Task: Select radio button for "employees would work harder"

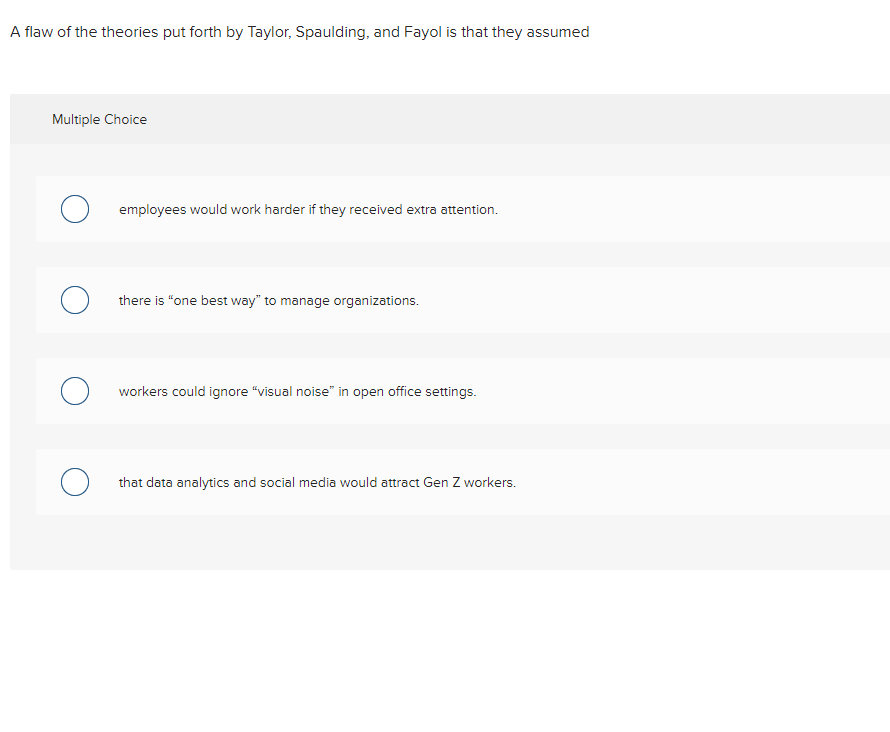Action: point(75,209)
